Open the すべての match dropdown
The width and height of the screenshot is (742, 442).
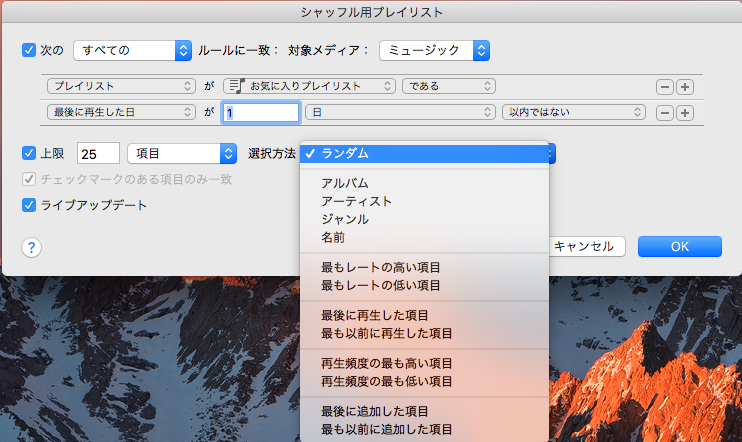tap(132, 50)
